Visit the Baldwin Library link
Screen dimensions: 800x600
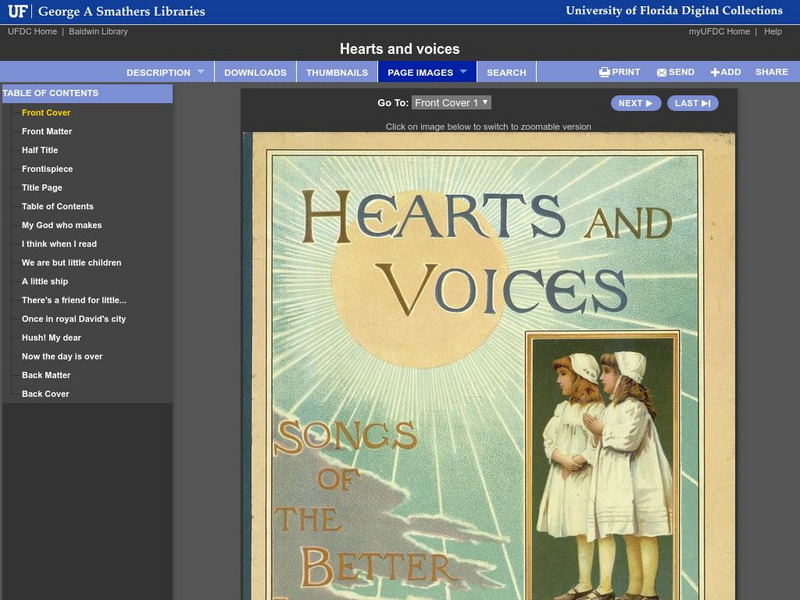[x=98, y=30]
